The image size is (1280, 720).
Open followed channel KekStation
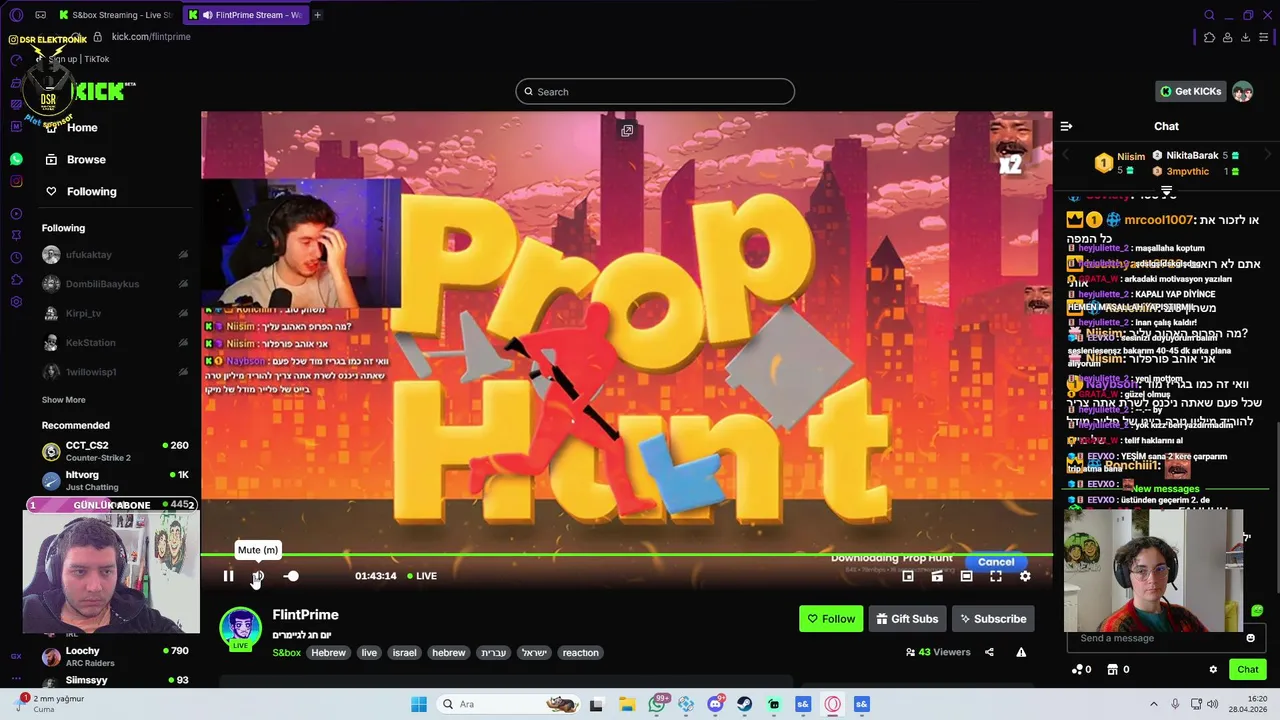coord(115,343)
